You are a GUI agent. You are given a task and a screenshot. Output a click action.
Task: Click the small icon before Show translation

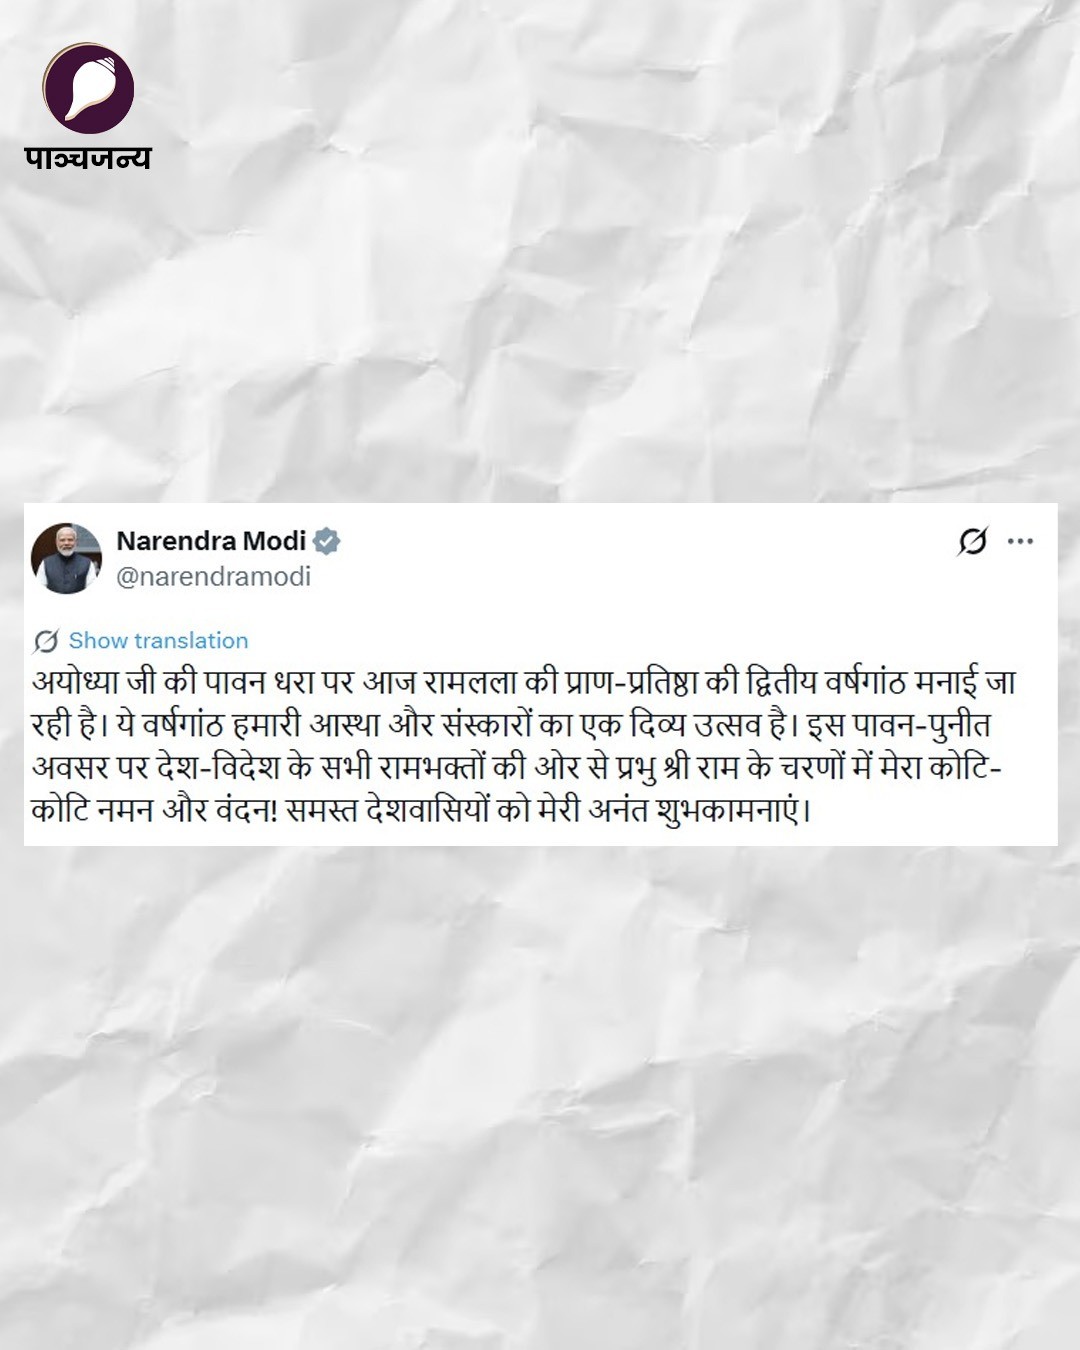(46, 641)
